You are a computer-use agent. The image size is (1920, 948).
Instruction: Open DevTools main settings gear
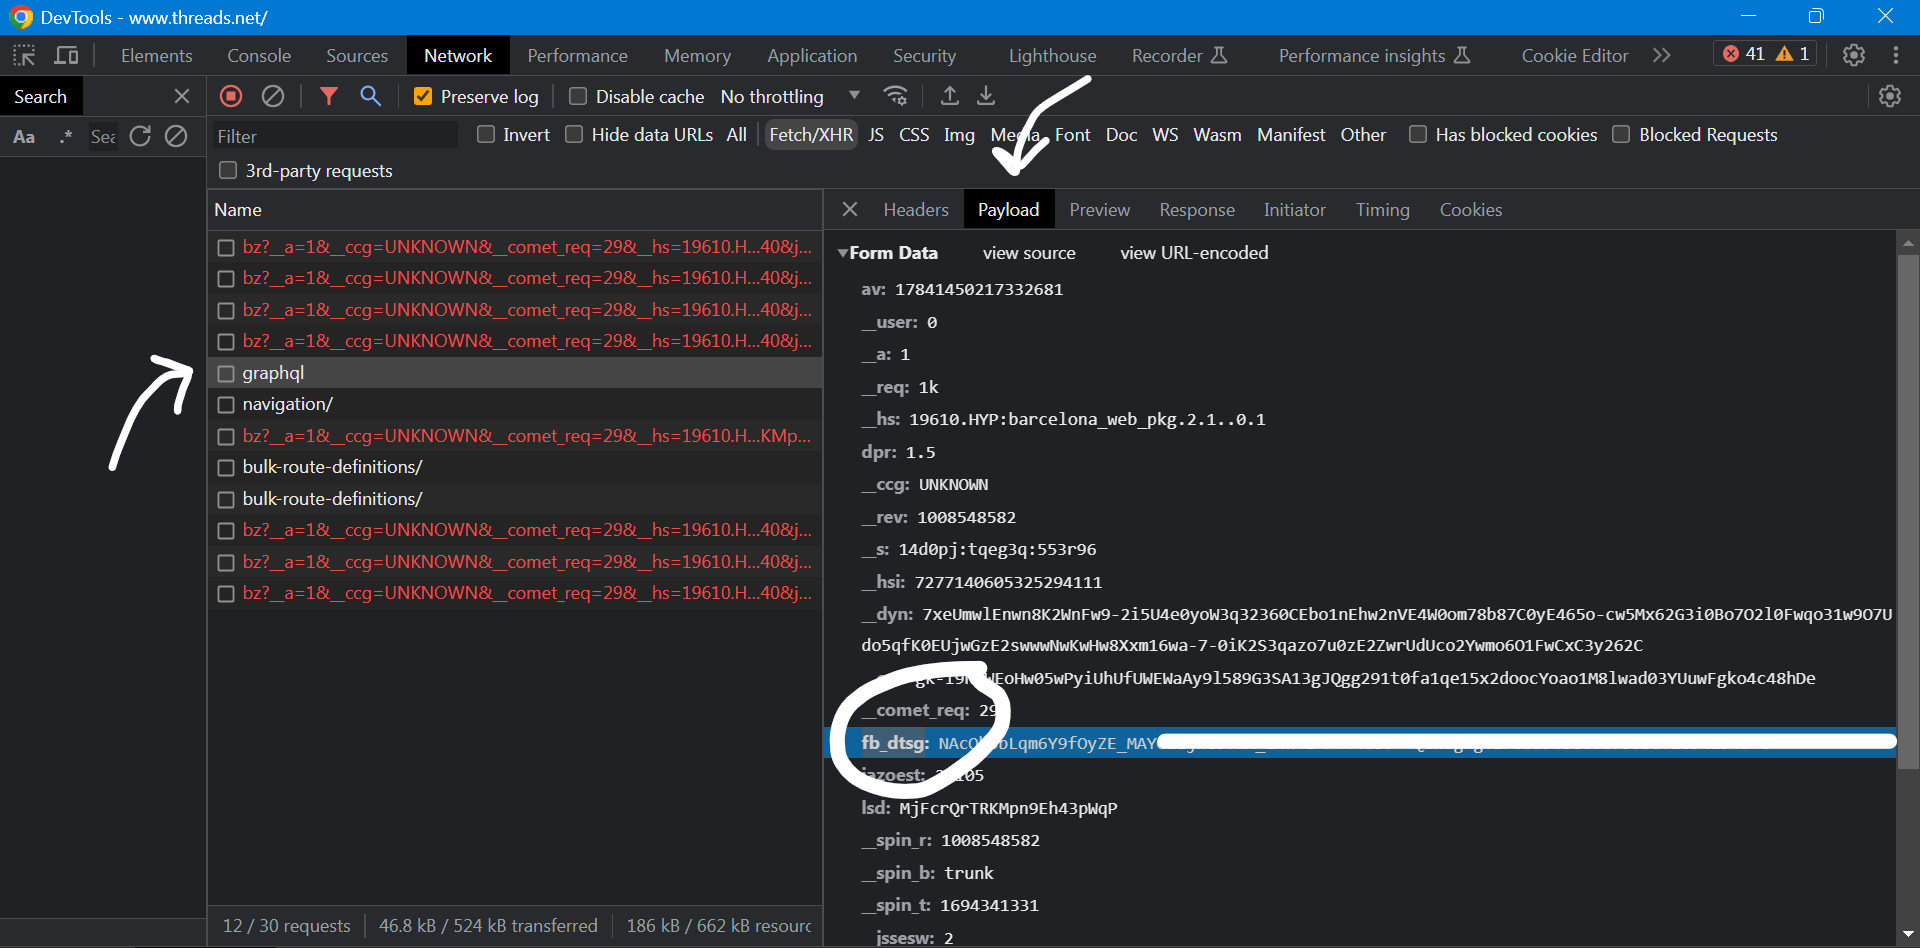coord(1854,55)
